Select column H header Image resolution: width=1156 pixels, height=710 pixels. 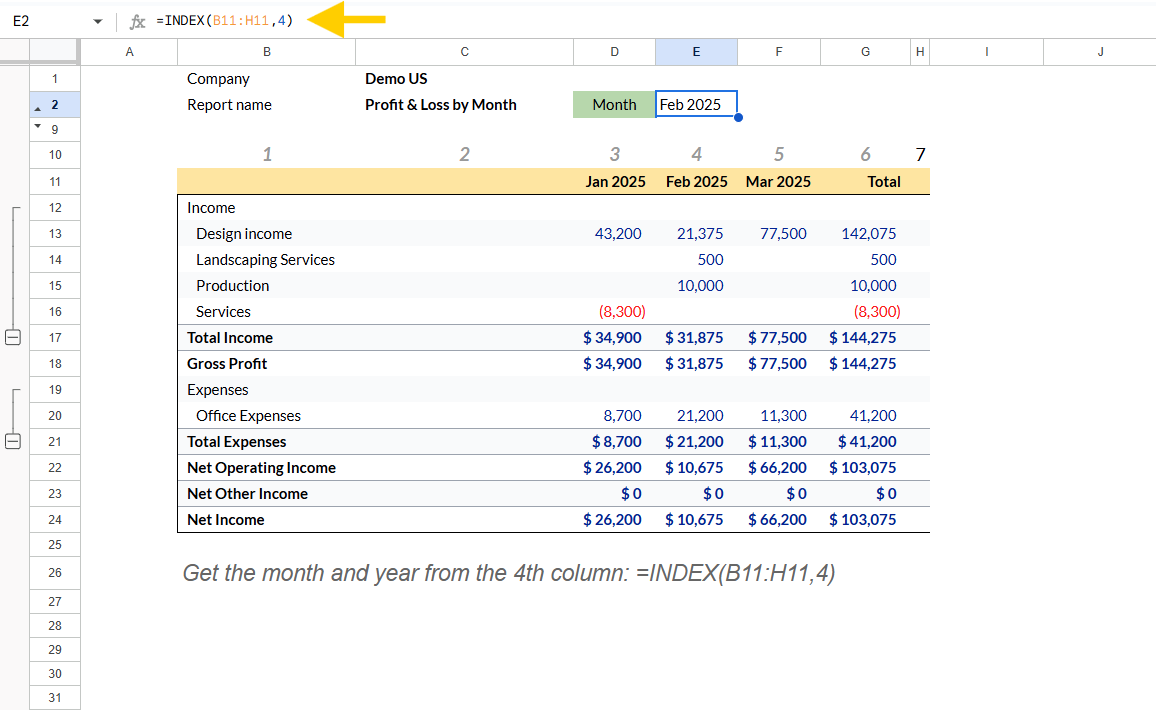pyautogui.click(x=920, y=52)
